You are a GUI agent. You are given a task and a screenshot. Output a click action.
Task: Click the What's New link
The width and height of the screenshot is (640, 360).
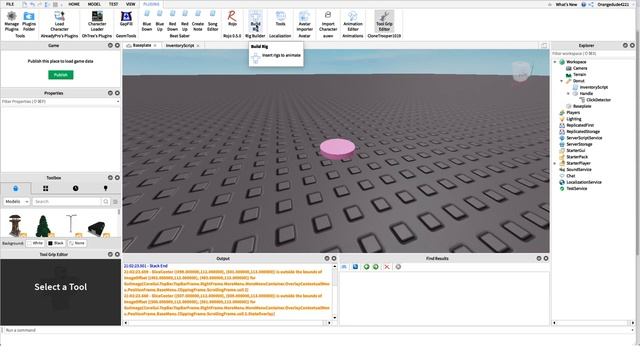[566, 4]
